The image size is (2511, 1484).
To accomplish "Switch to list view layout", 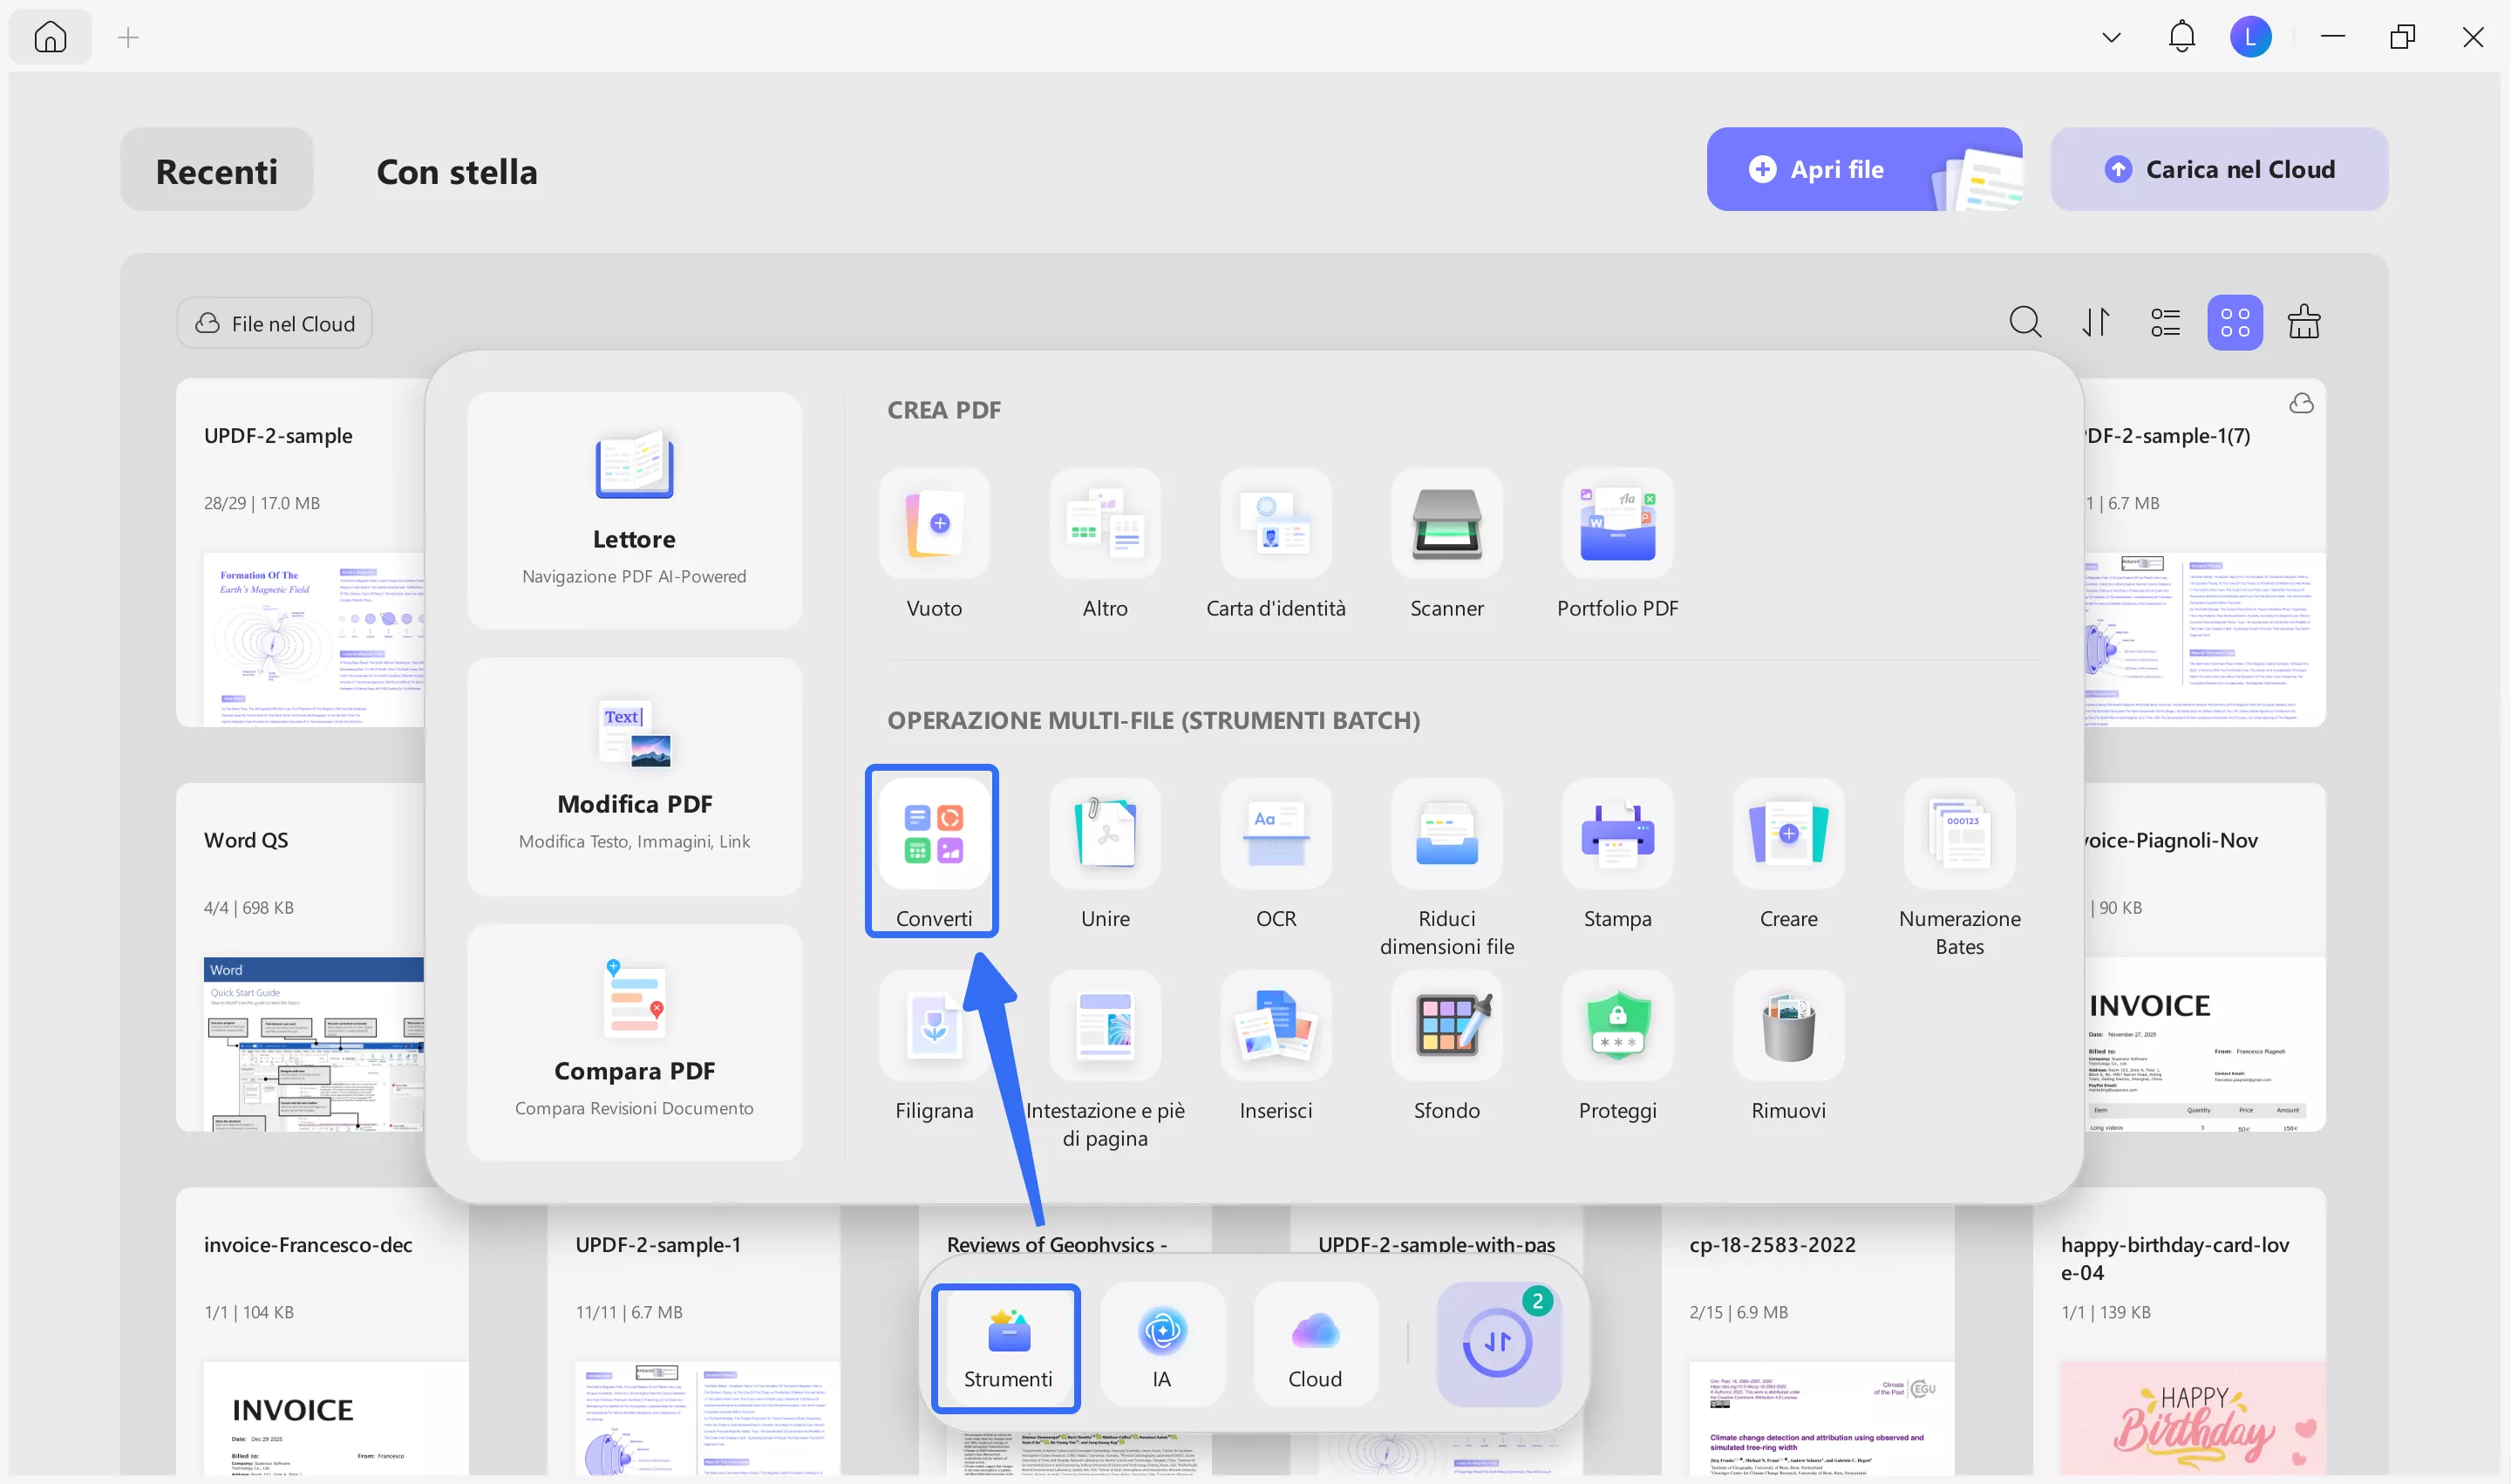I will [x=2165, y=322].
